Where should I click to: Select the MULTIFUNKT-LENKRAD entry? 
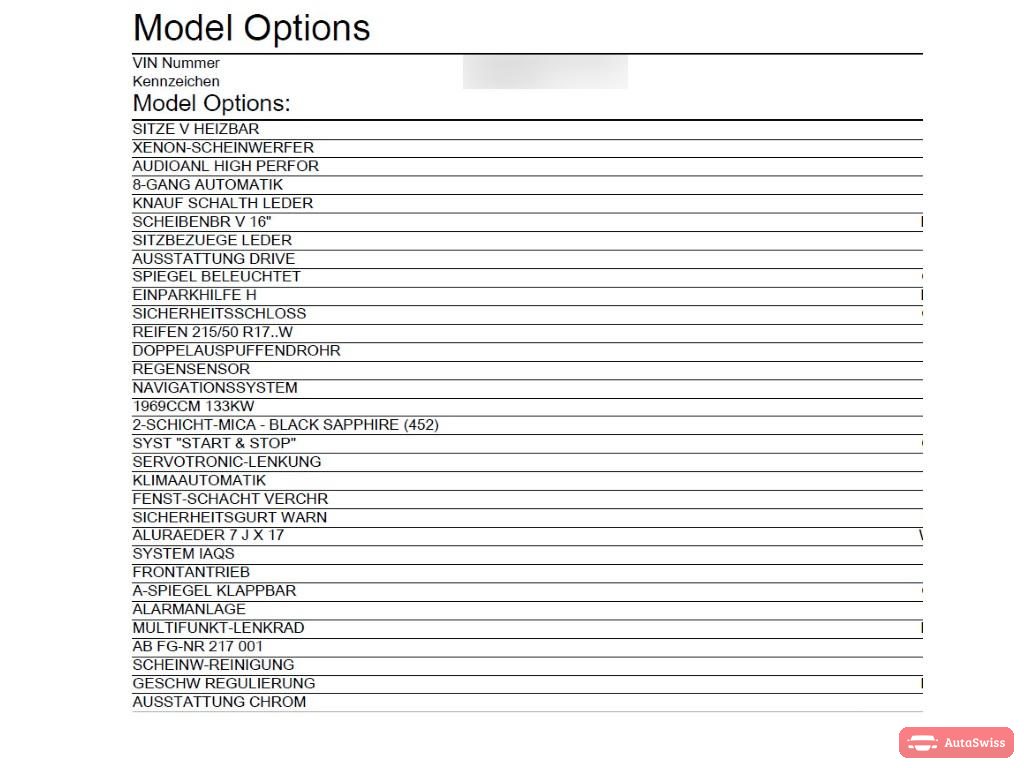(527, 628)
